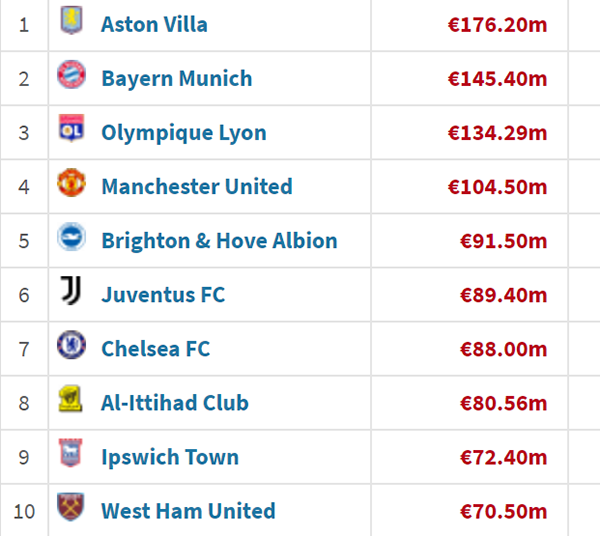This screenshot has width=600, height=536.
Task: Select Aston Villa's €176.20m expenditure value
Action: tap(497, 24)
